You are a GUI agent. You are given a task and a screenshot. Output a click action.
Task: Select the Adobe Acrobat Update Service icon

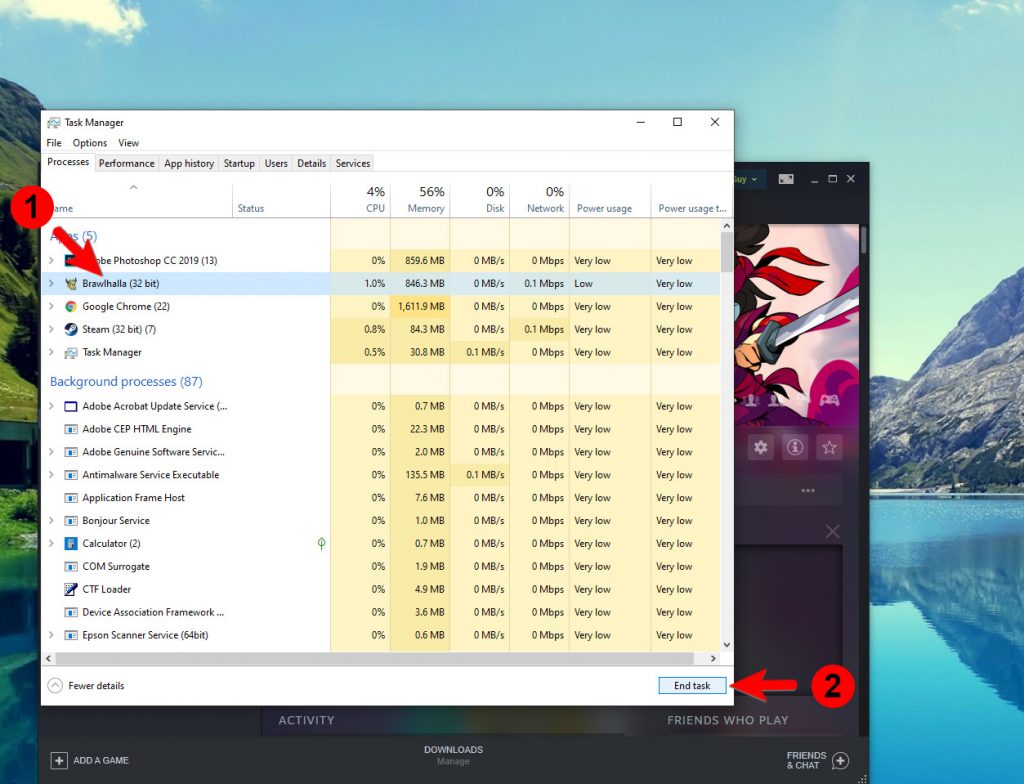pos(71,406)
